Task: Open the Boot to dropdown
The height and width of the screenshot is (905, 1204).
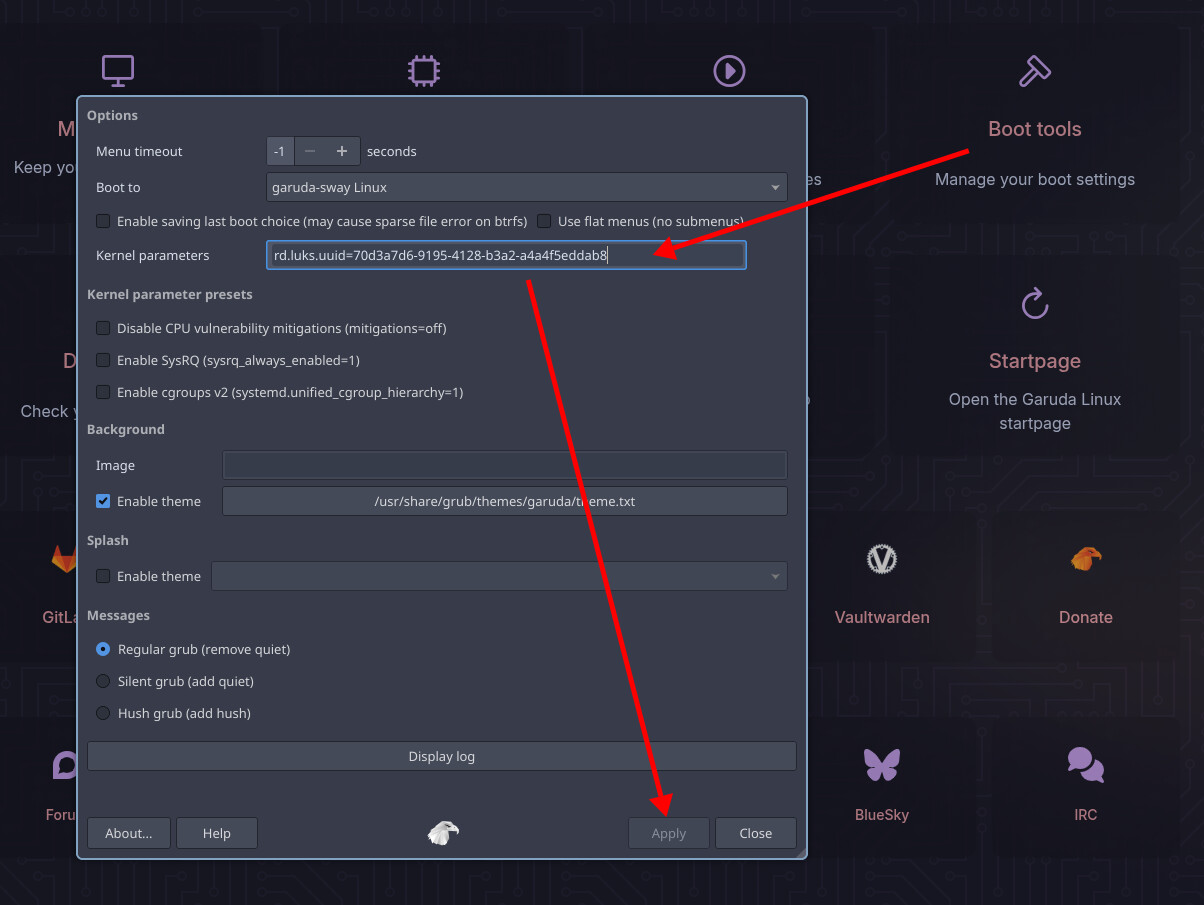Action: point(526,187)
